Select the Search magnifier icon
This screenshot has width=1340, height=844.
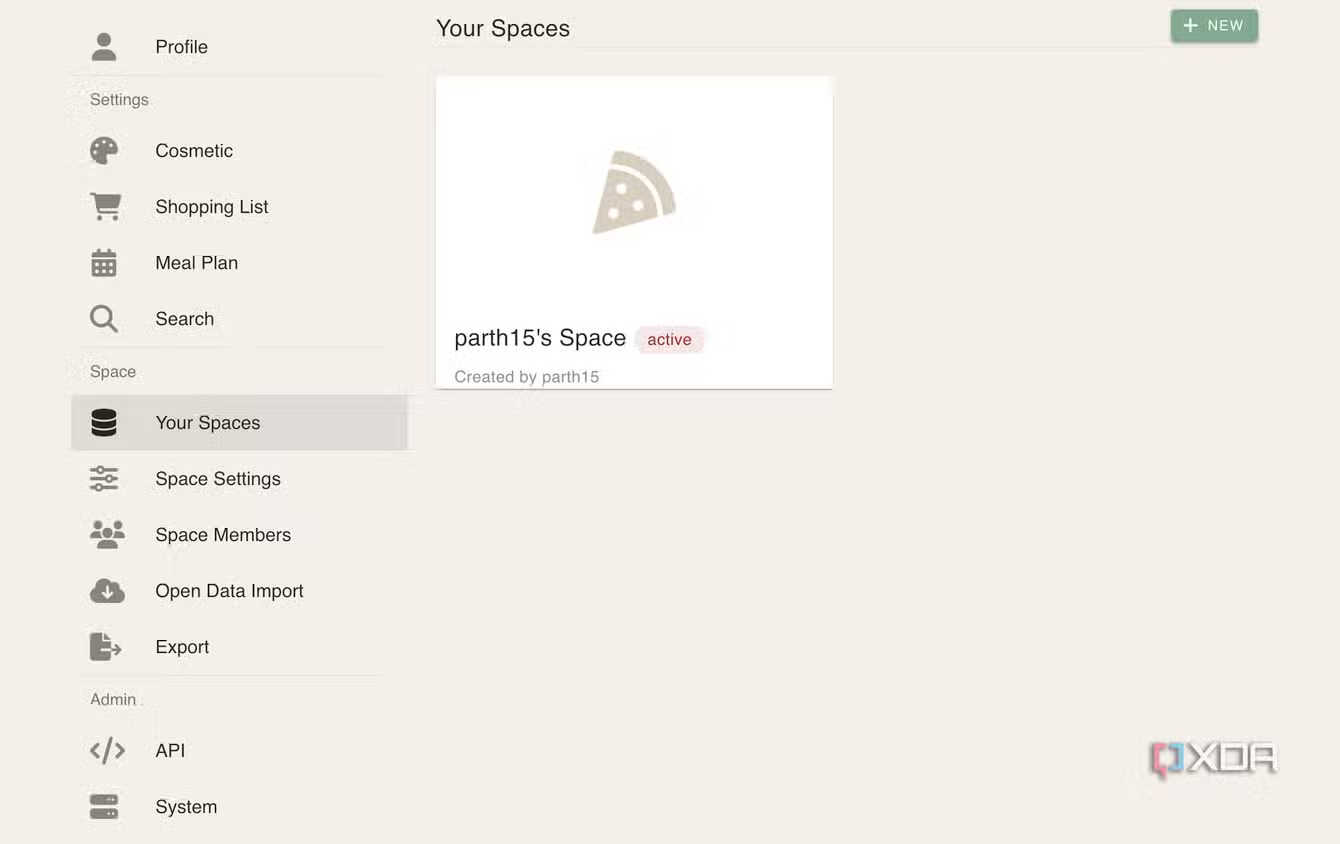pyautogui.click(x=104, y=319)
